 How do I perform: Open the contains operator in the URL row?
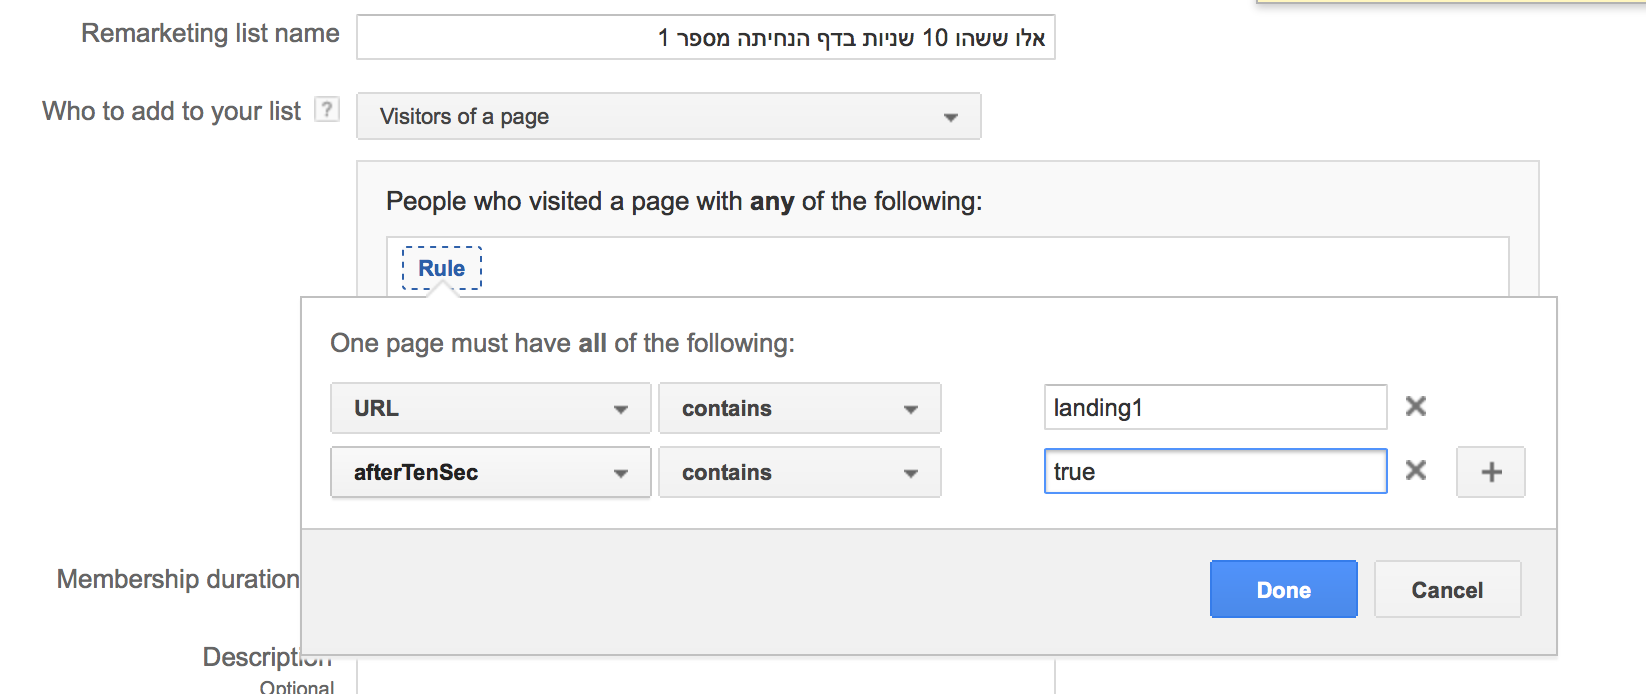click(x=800, y=408)
